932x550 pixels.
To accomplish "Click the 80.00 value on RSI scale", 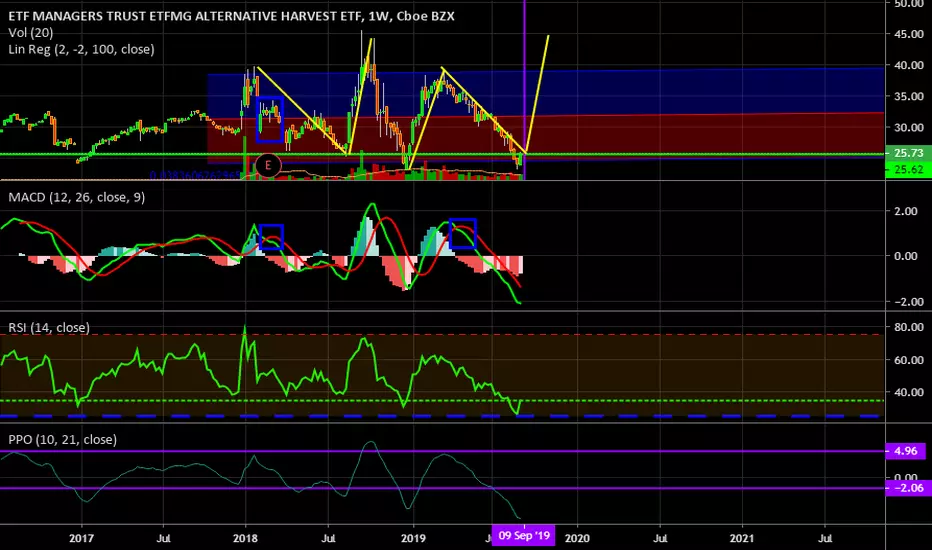I will pyautogui.click(x=909, y=327).
